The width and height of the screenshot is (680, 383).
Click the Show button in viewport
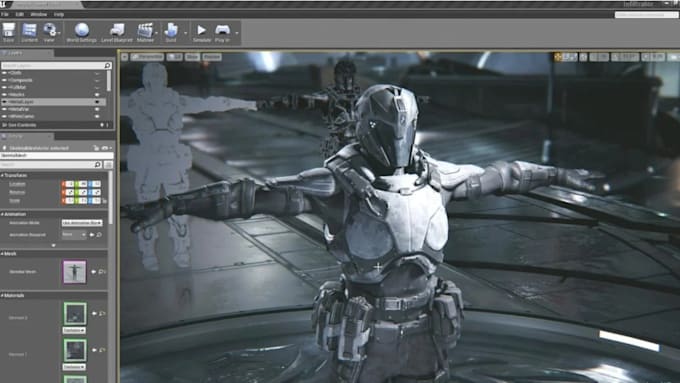click(192, 57)
